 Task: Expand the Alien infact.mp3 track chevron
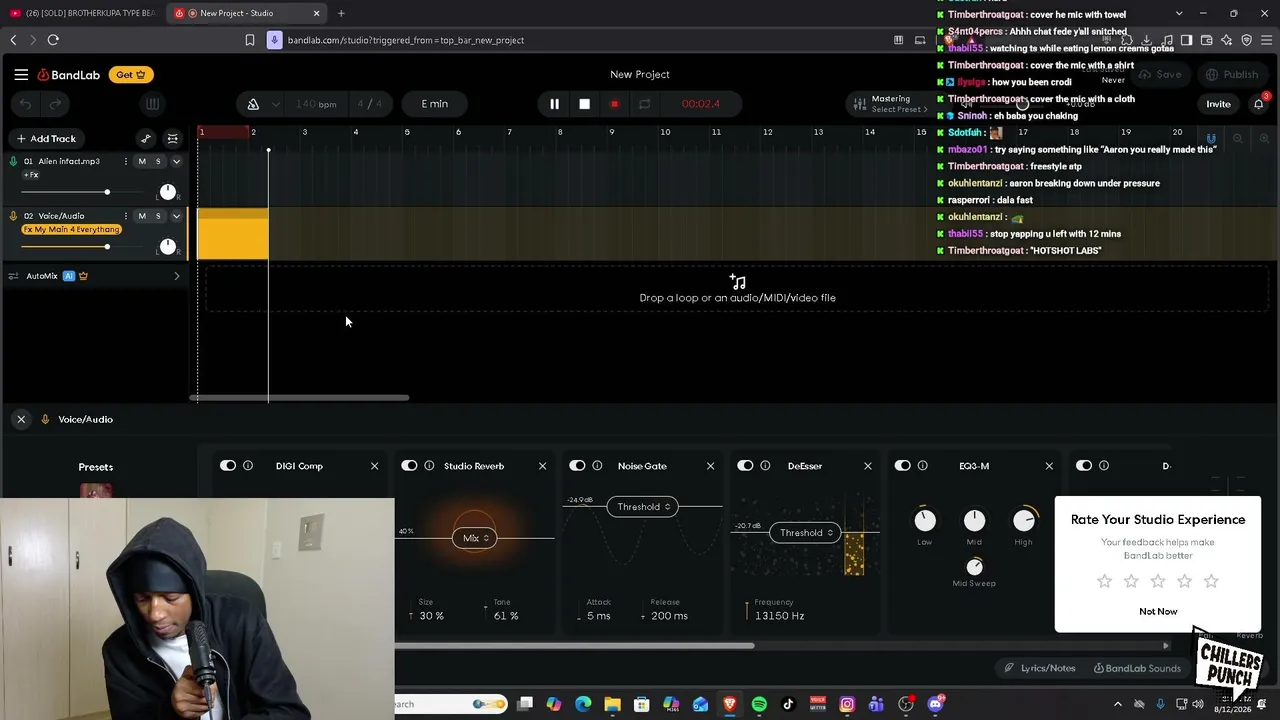176,161
